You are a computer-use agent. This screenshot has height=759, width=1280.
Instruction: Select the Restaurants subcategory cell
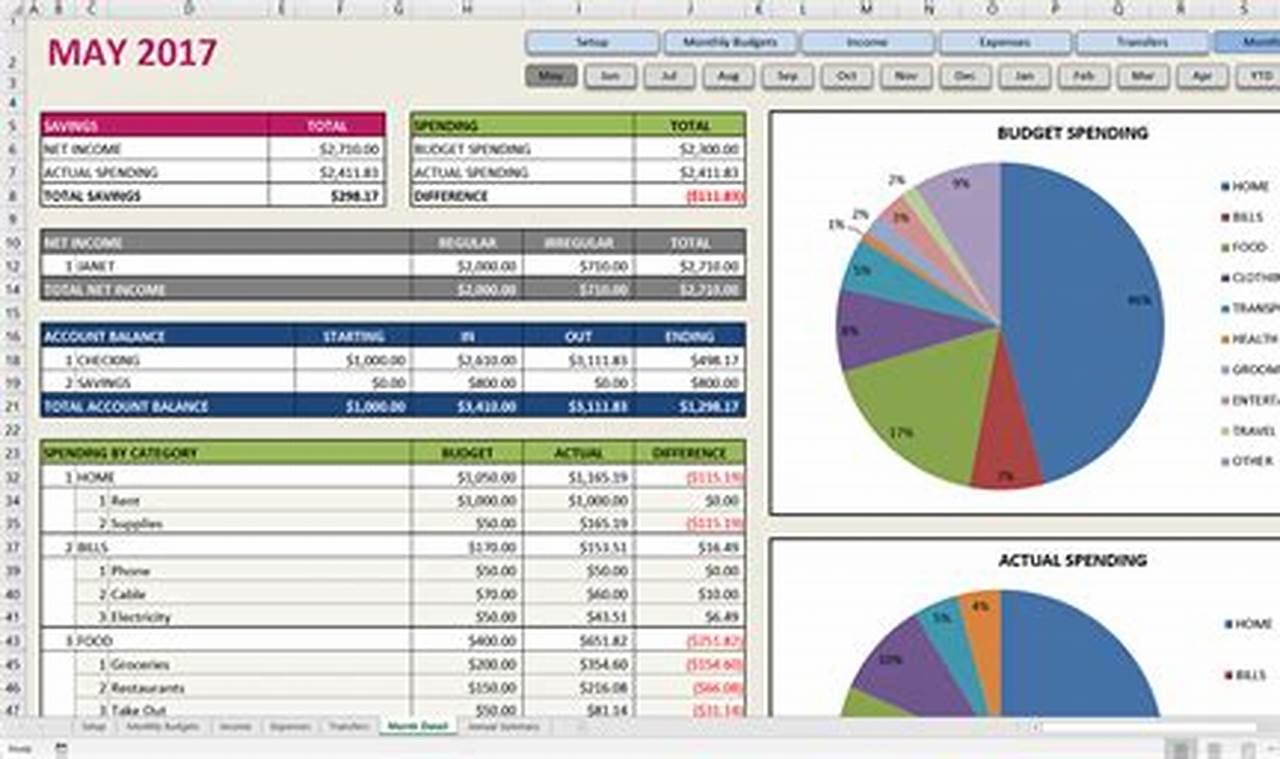click(260, 688)
